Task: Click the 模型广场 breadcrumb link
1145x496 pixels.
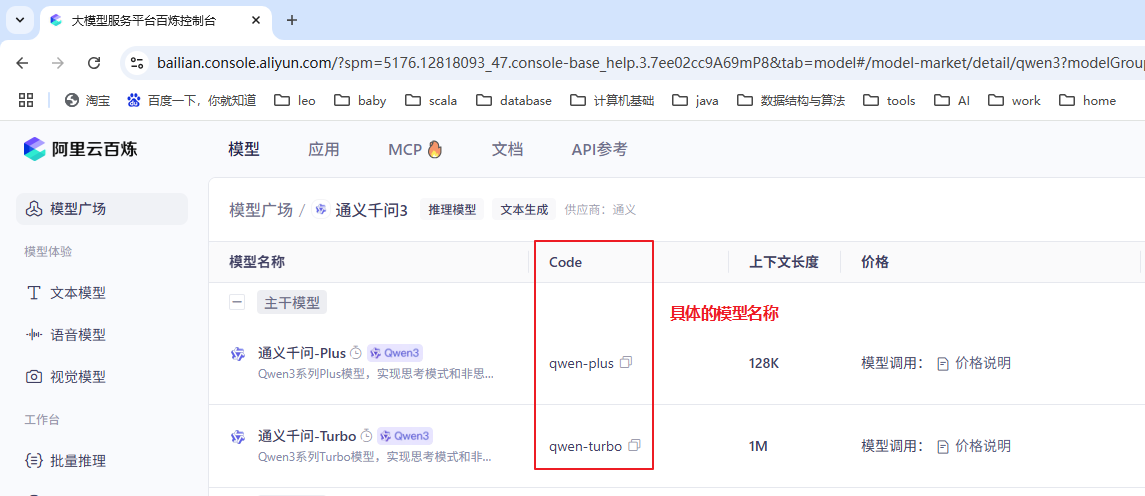Action: [x=261, y=210]
